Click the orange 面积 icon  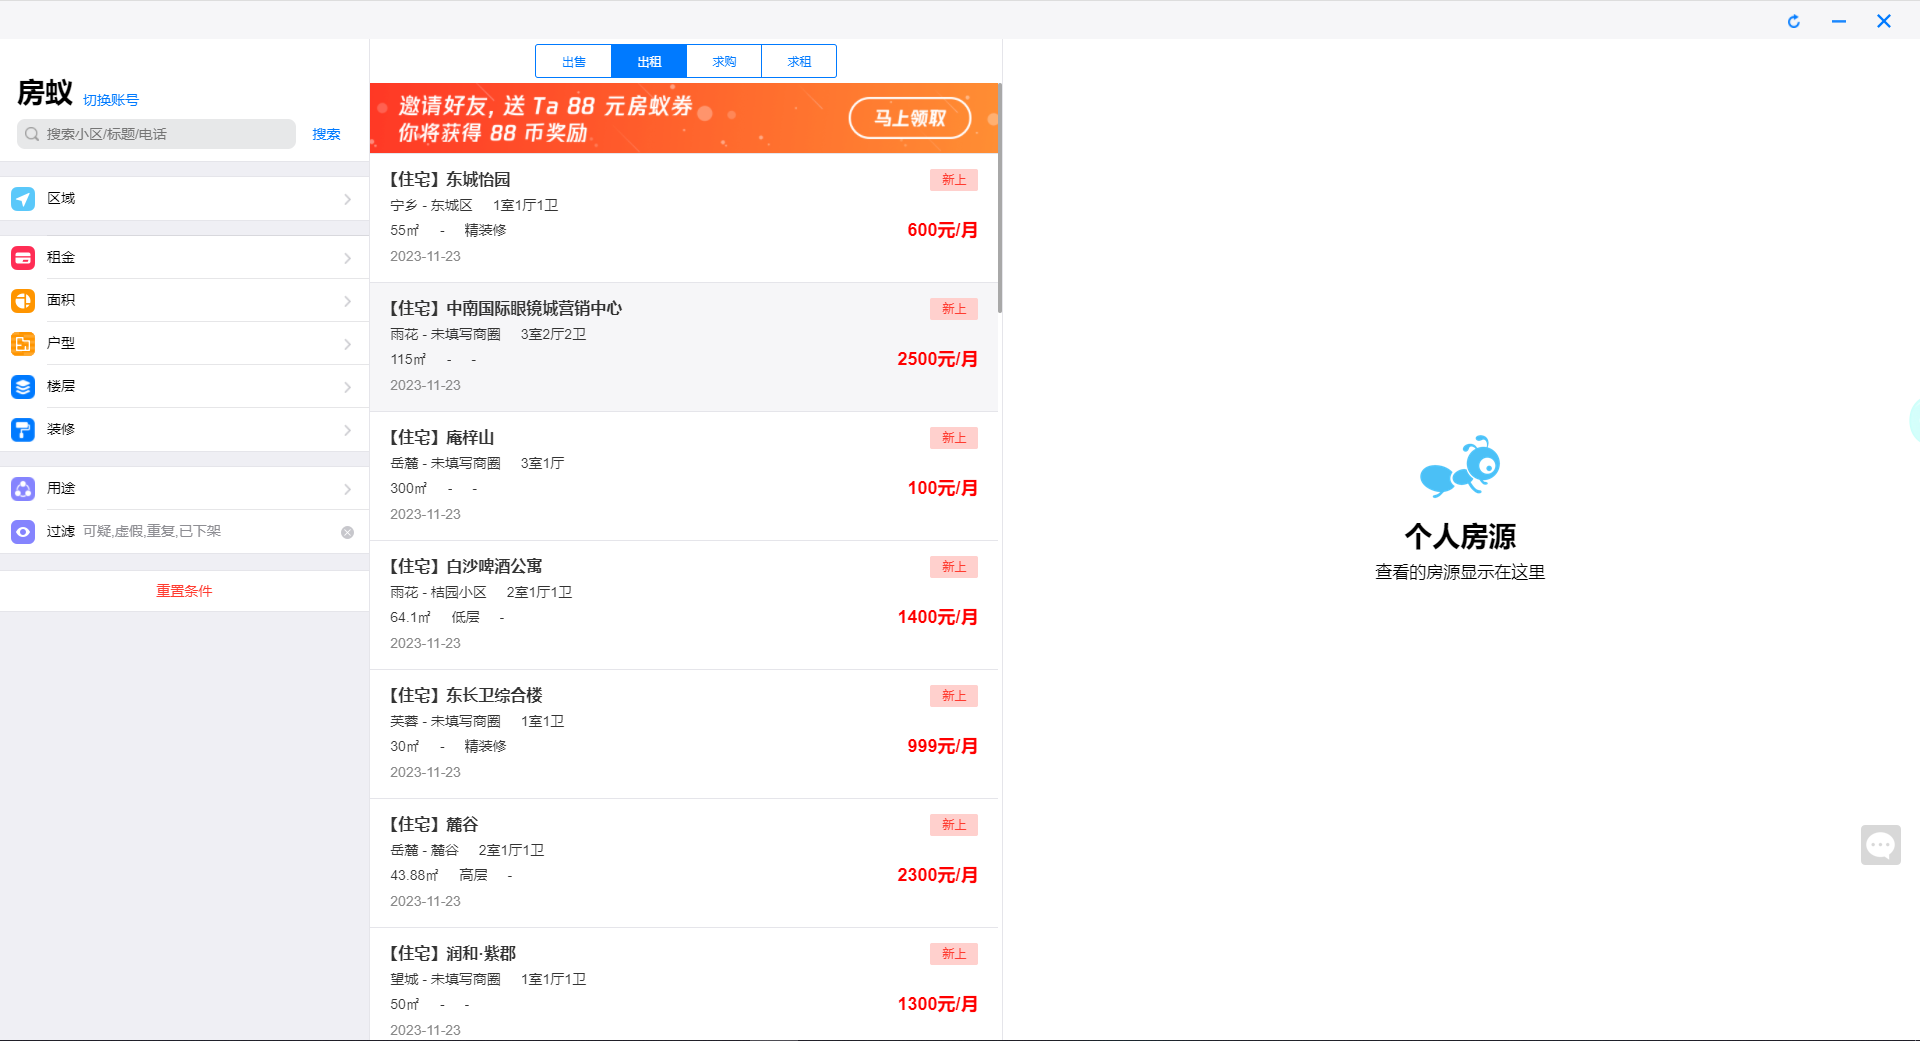tap(23, 301)
